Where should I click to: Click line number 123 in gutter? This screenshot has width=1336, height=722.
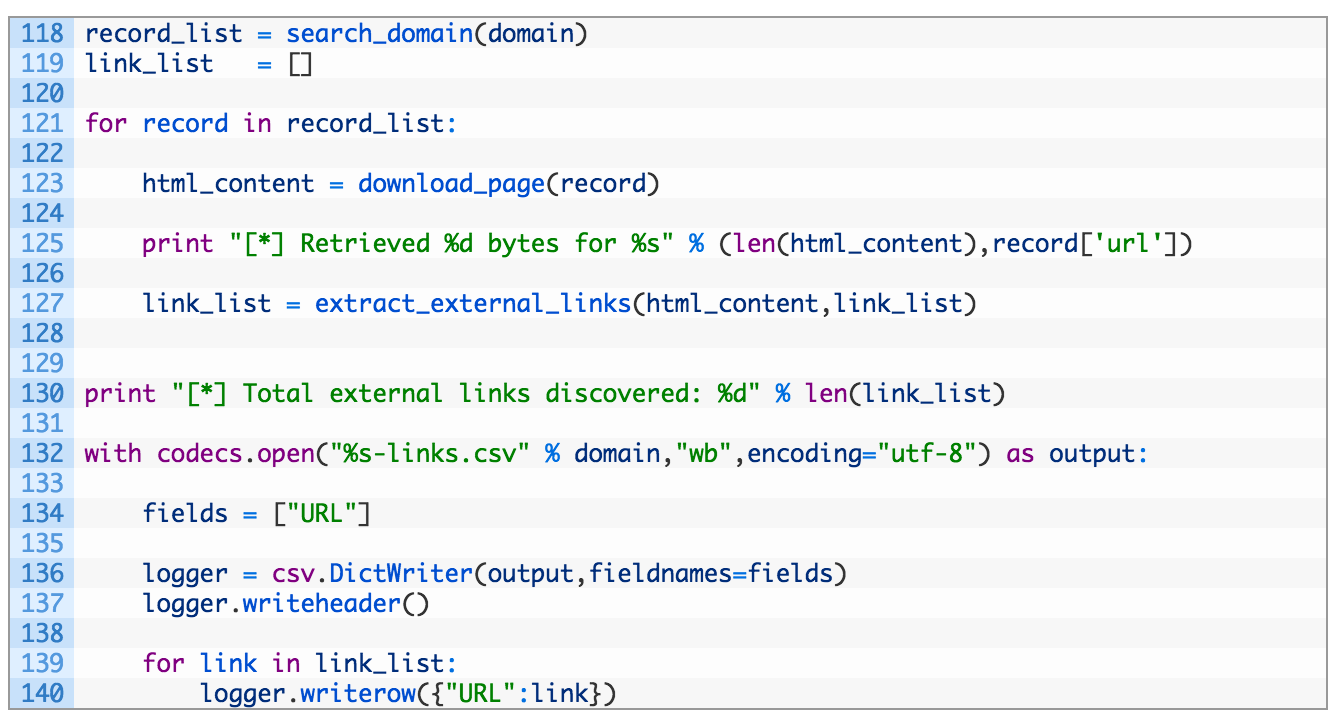[42, 184]
